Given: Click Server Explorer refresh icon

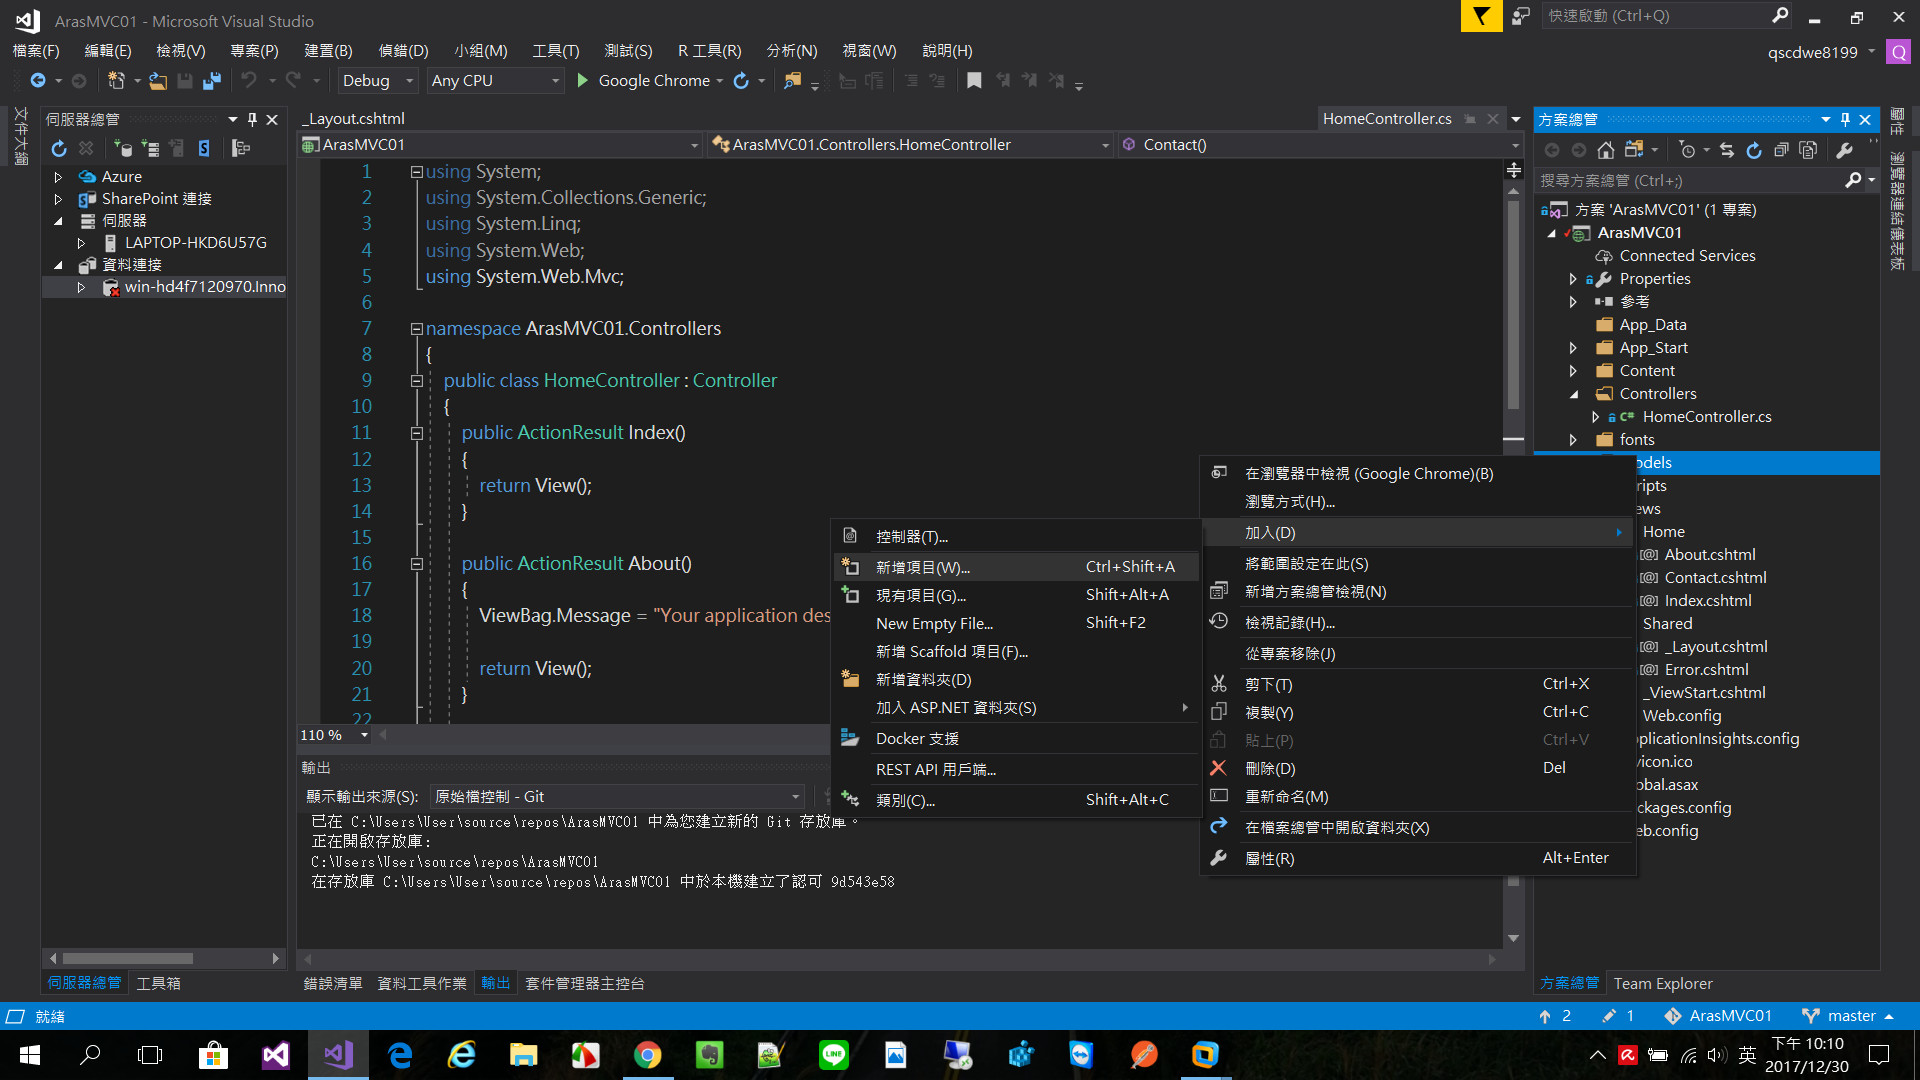Looking at the screenshot, I should click(x=59, y=149).
